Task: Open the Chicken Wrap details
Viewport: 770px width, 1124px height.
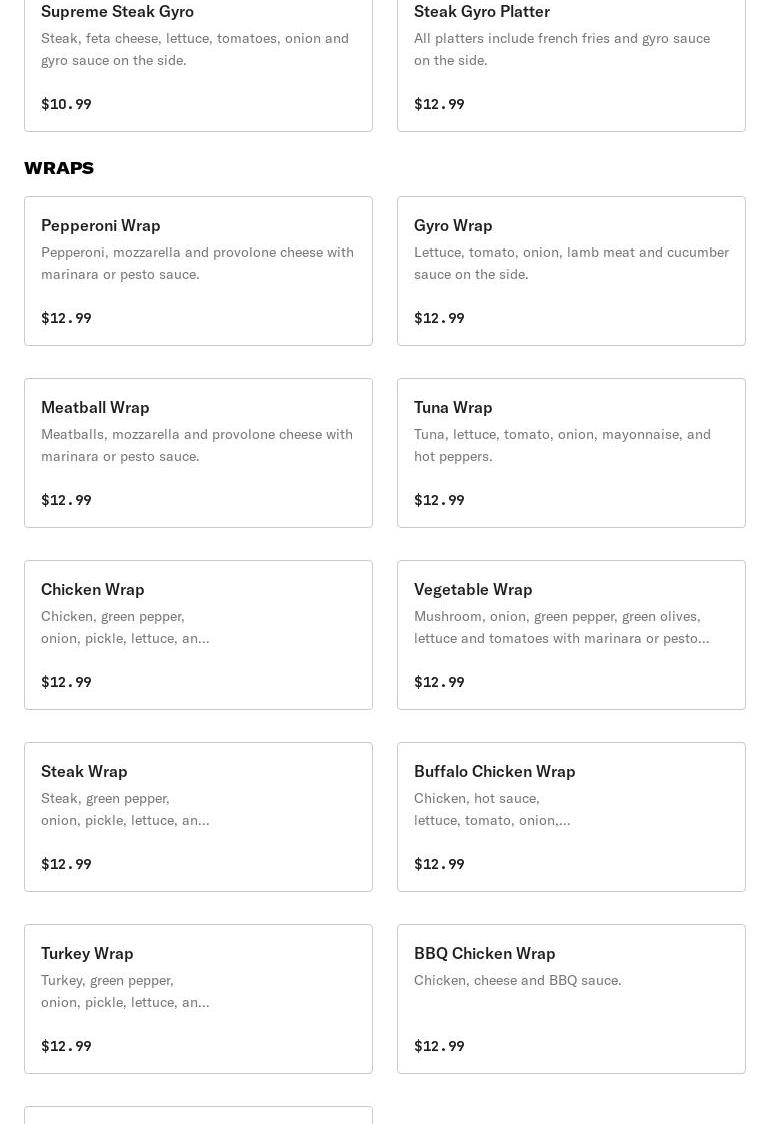Action: [198, 635]
